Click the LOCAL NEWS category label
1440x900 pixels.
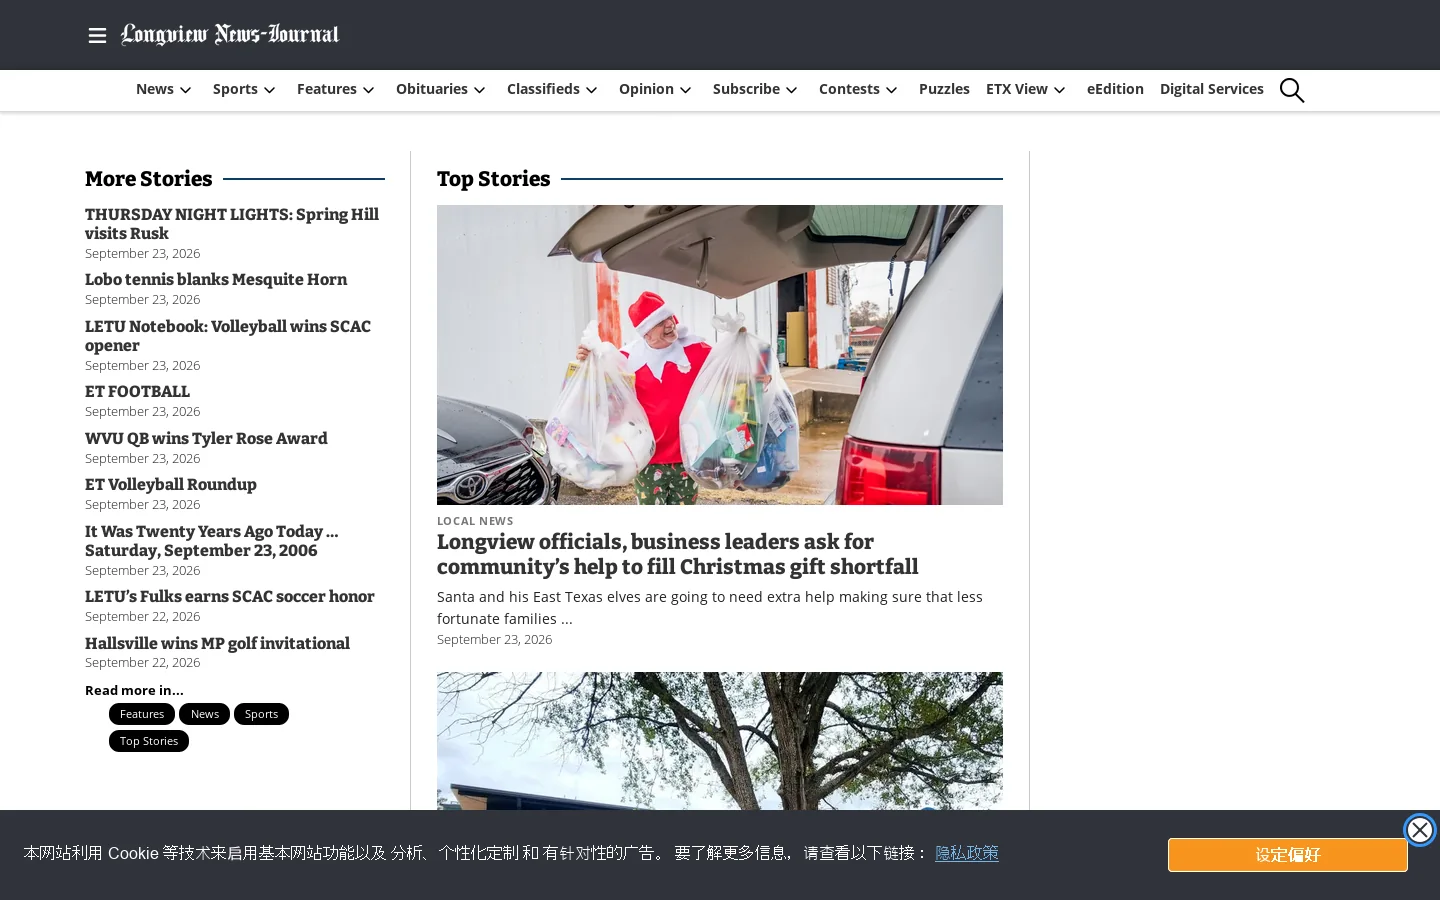tap(475, 521)
